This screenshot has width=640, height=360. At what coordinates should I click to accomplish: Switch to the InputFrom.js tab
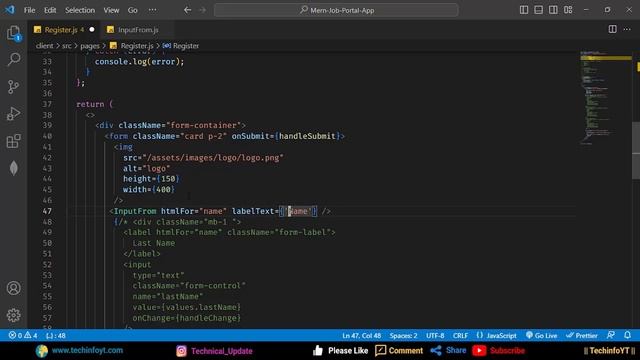pos(138,30)
